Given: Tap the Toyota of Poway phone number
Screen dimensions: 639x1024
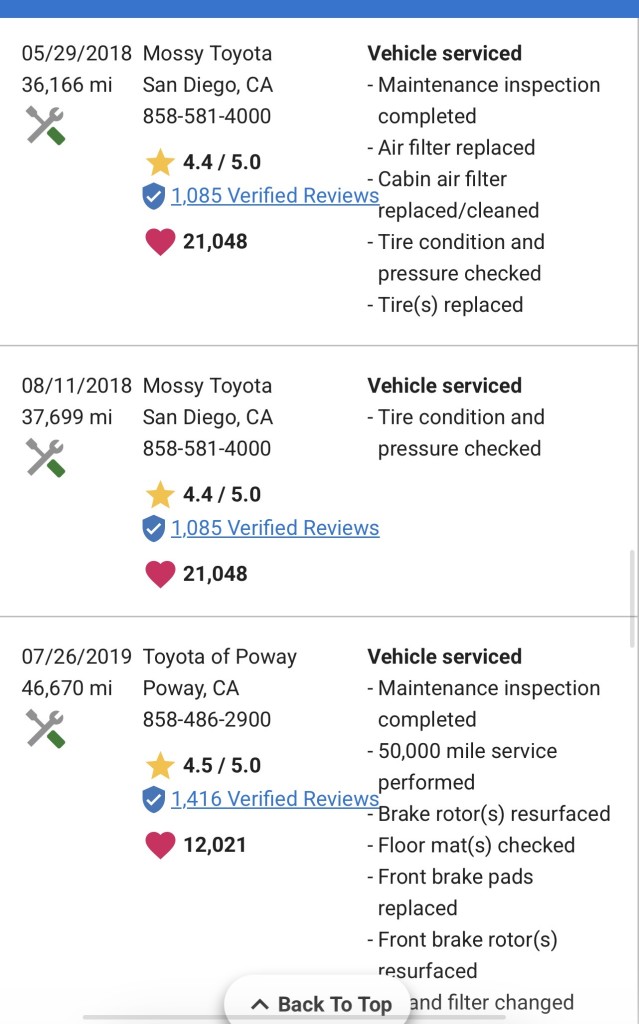Looking at the screenshot, I should pos(207,720).
